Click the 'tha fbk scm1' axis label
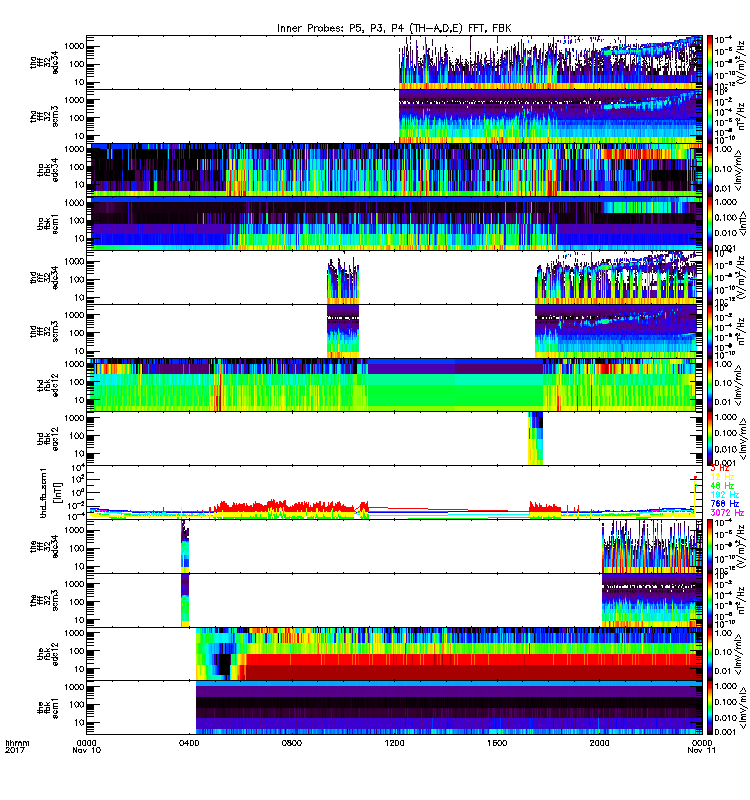This screenshot has height=800, width=750. click(48, 223)
